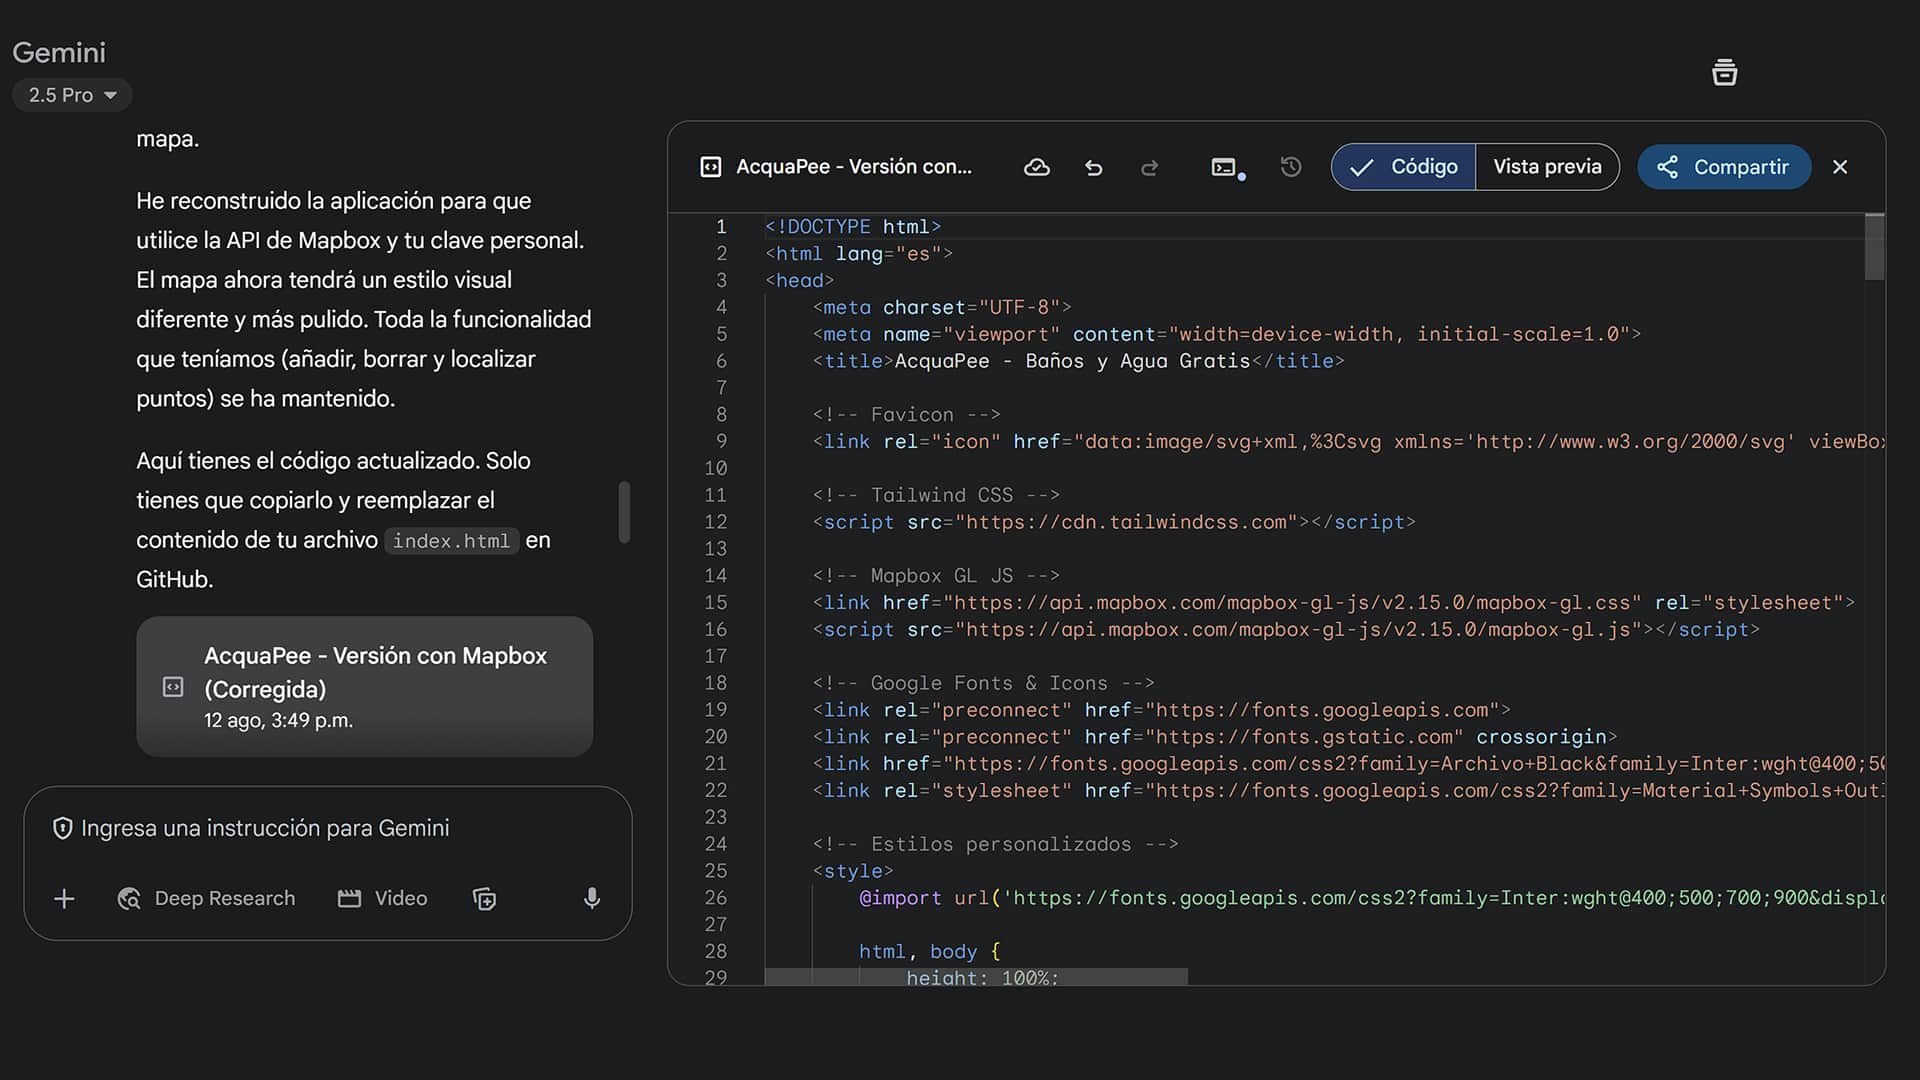
Task: Click the html, body selector line
Action: [x=930, y=952]
